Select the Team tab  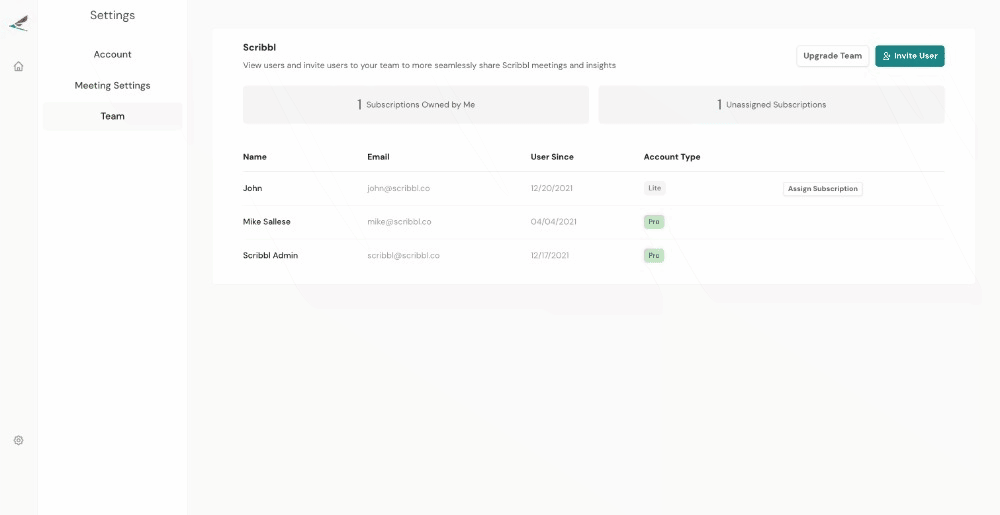pyautogui.click(x=112, y=116)
